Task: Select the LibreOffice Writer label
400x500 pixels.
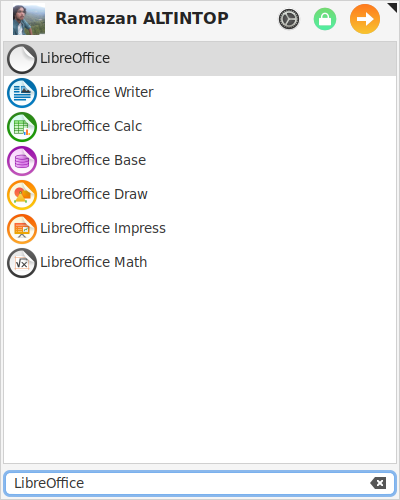Action: coord(97,92)
